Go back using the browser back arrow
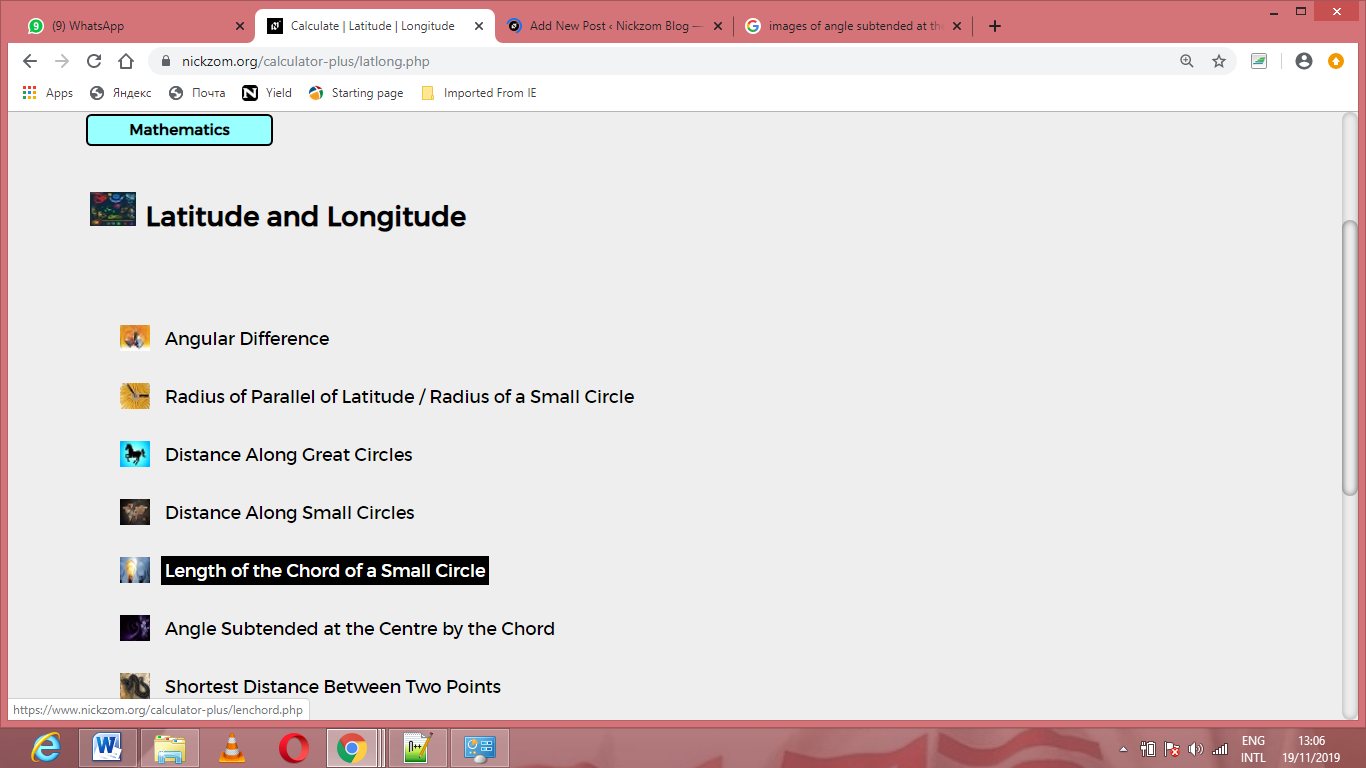The width and height of the screenshot is (1366, 768). click(30, 61)
